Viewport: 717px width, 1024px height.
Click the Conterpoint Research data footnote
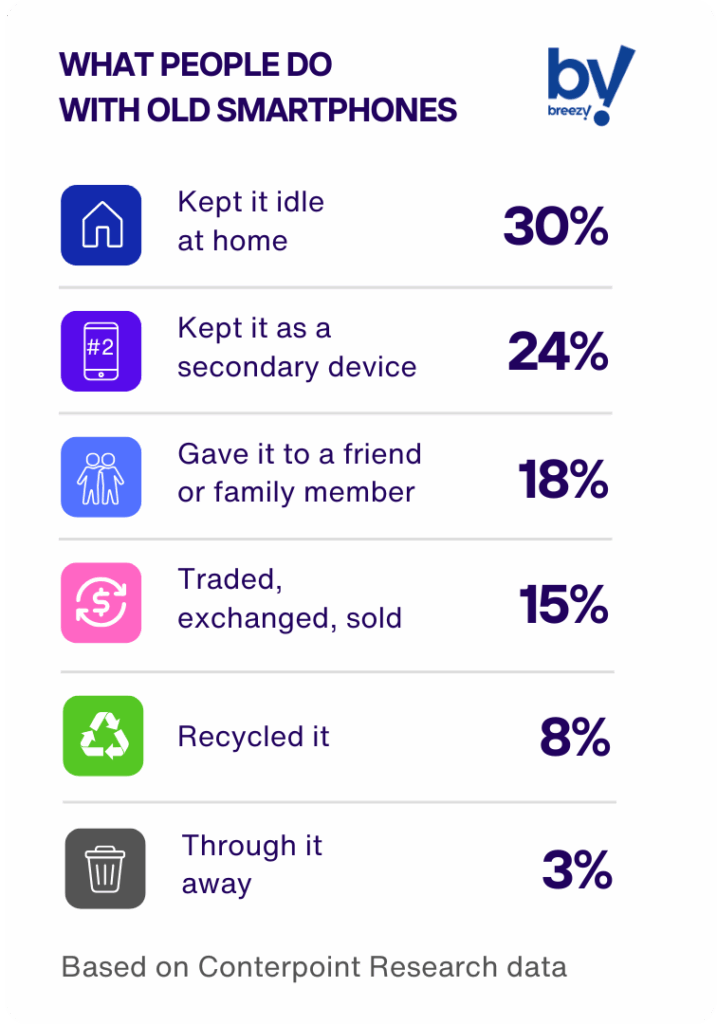click(314, 967)
